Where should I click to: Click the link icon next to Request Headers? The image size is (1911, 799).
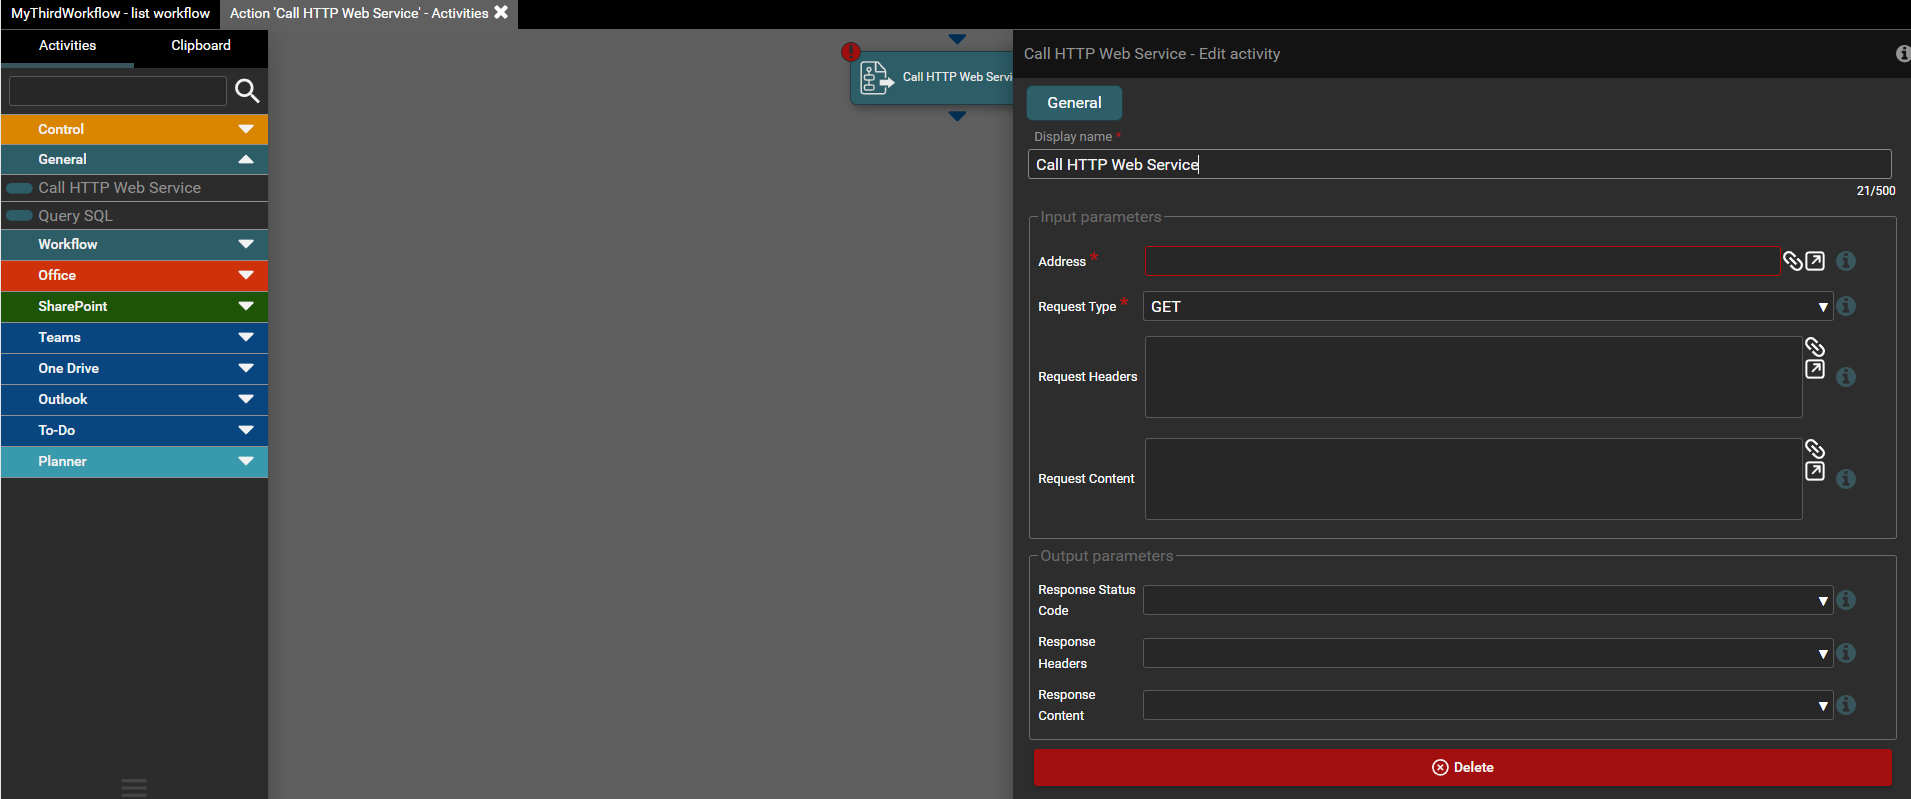tap(1815, 347)
